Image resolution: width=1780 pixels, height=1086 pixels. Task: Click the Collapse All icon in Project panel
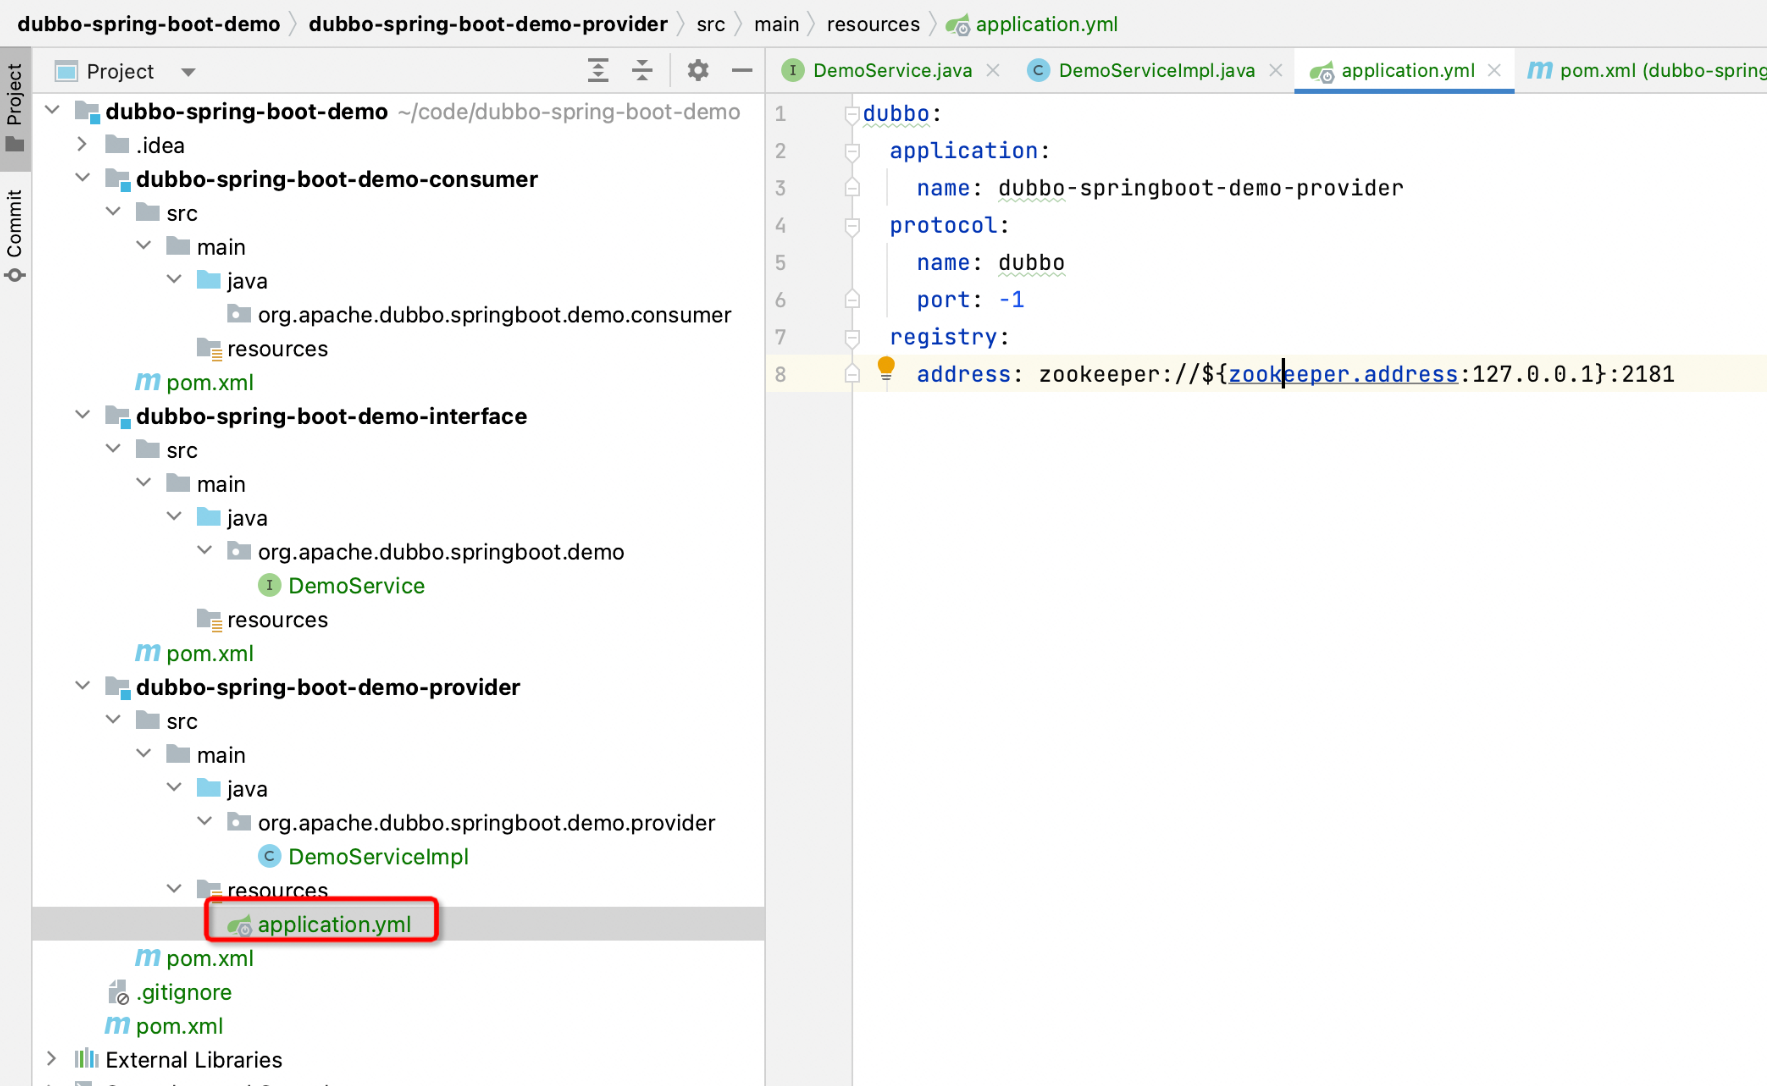pos(642,70)
